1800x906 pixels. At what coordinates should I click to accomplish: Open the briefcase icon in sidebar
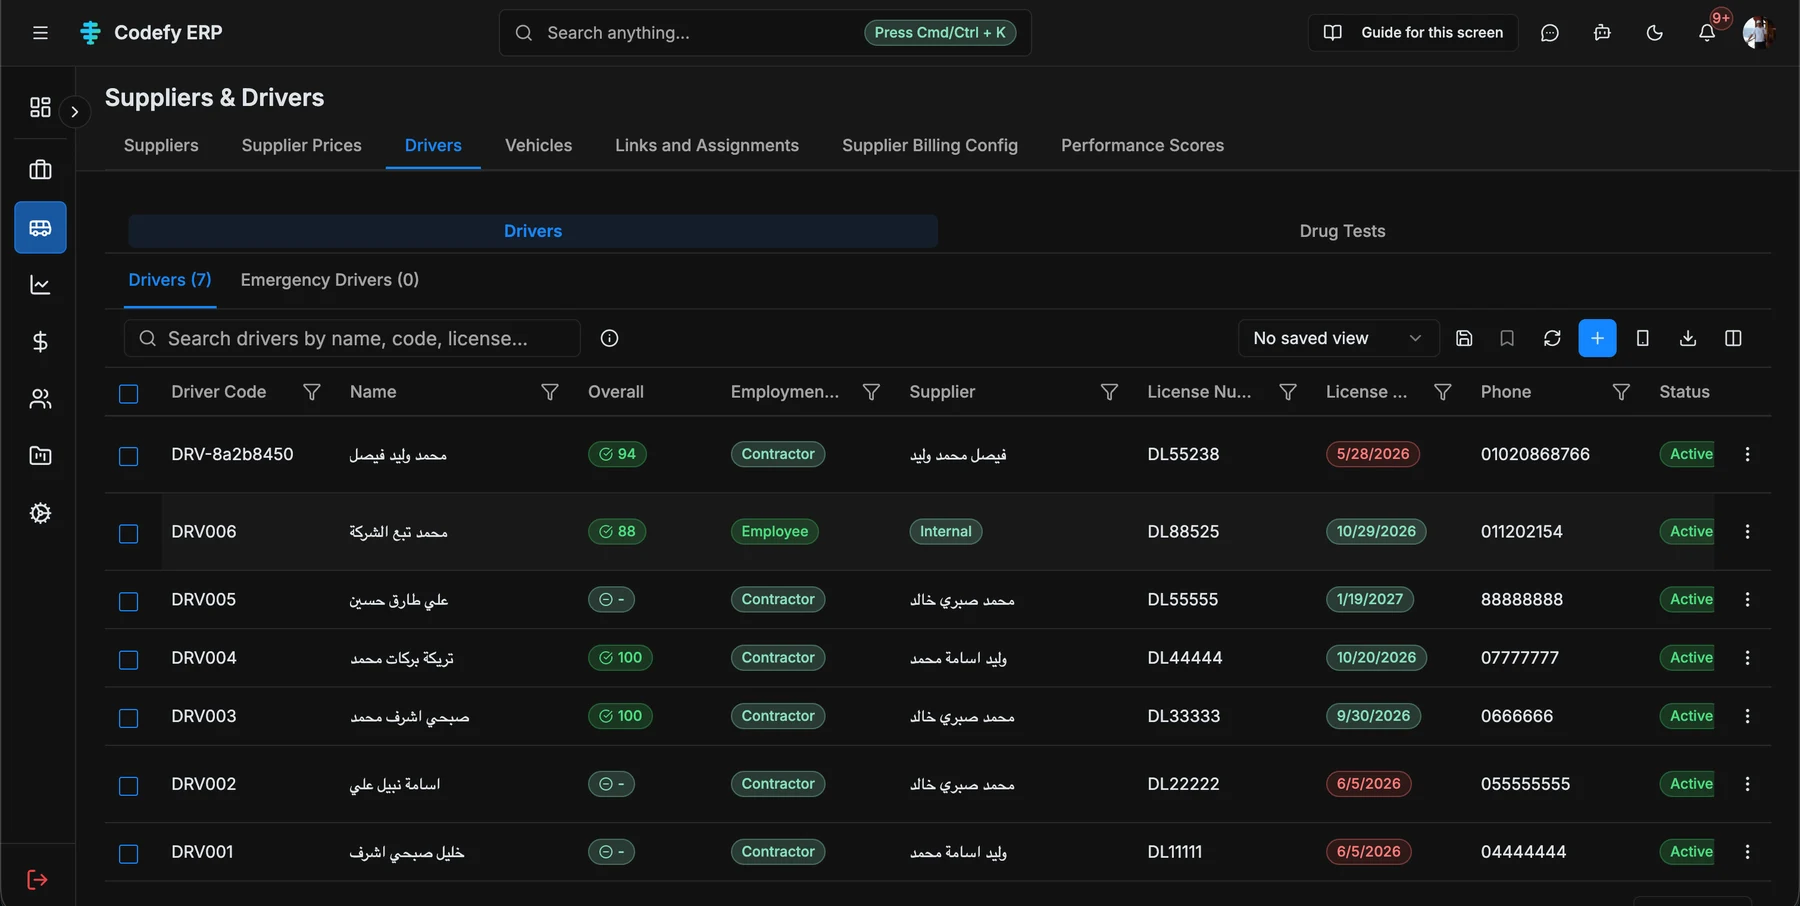[x=40, y=170]
